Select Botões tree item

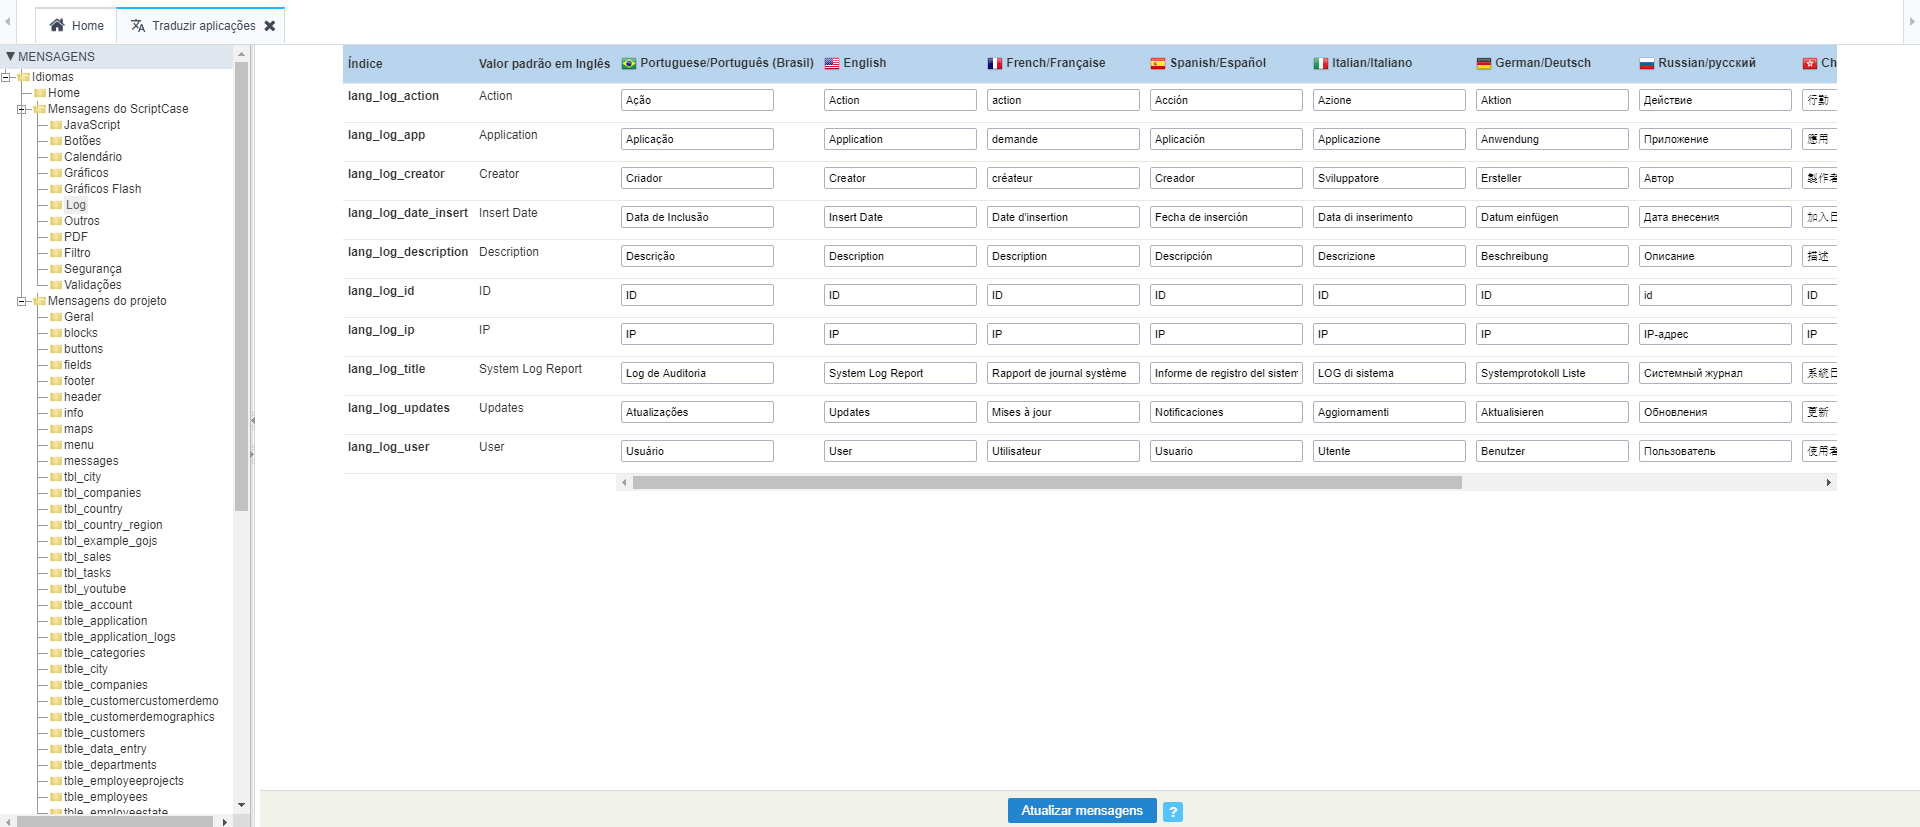click(82, 141)
